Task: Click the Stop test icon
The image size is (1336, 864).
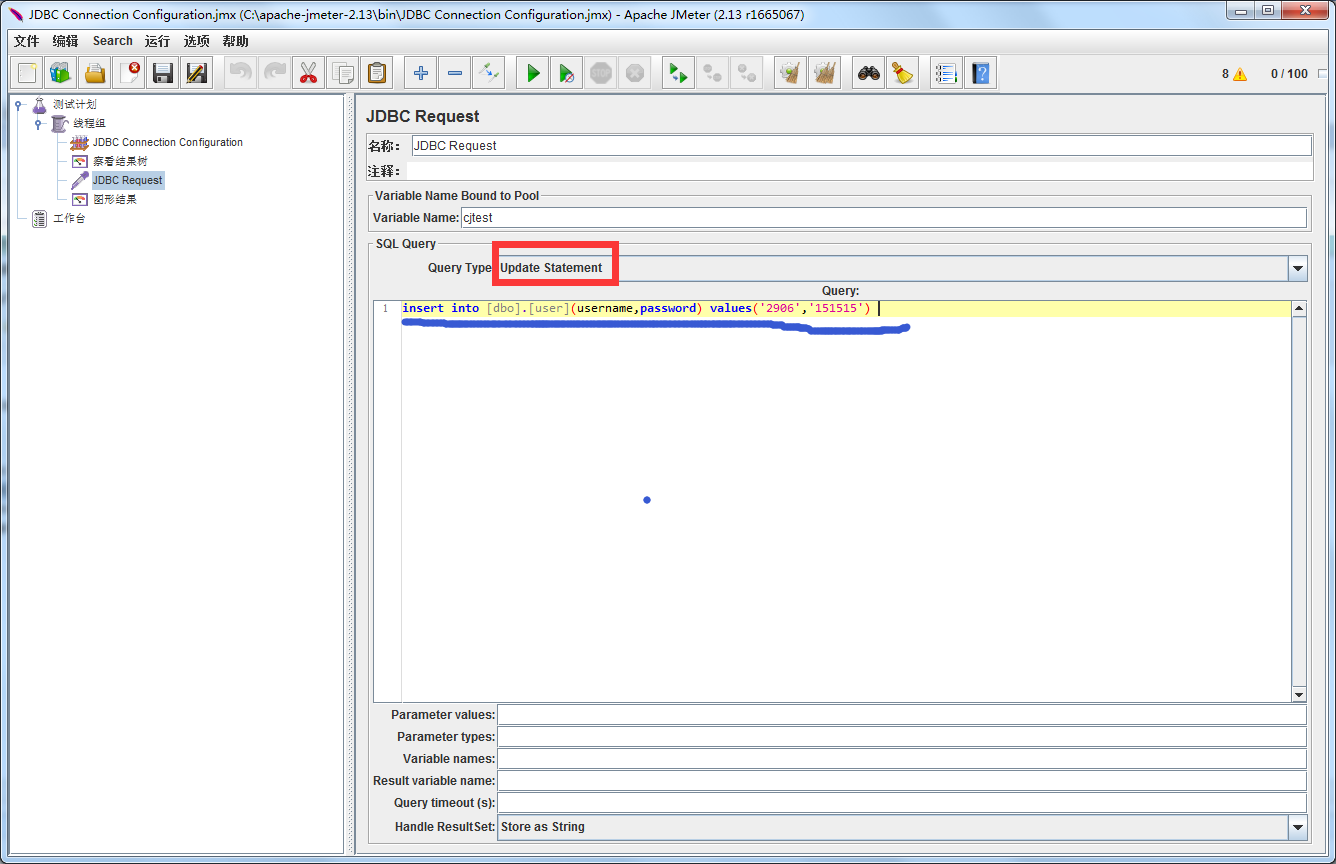Action: click(x=601, y=73)
